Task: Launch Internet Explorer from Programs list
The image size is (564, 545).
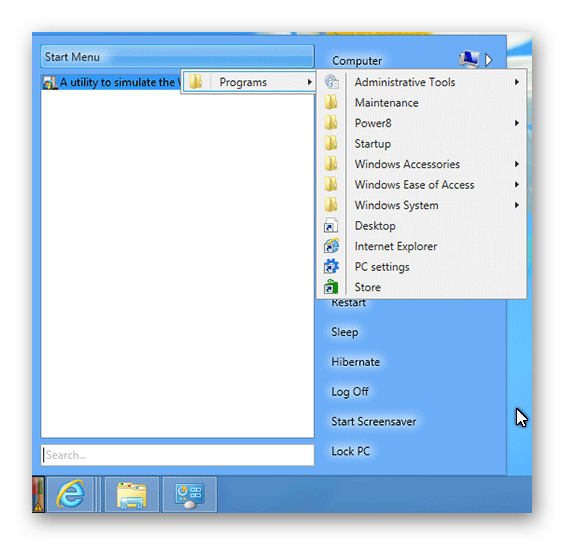Action: point(422,246)
